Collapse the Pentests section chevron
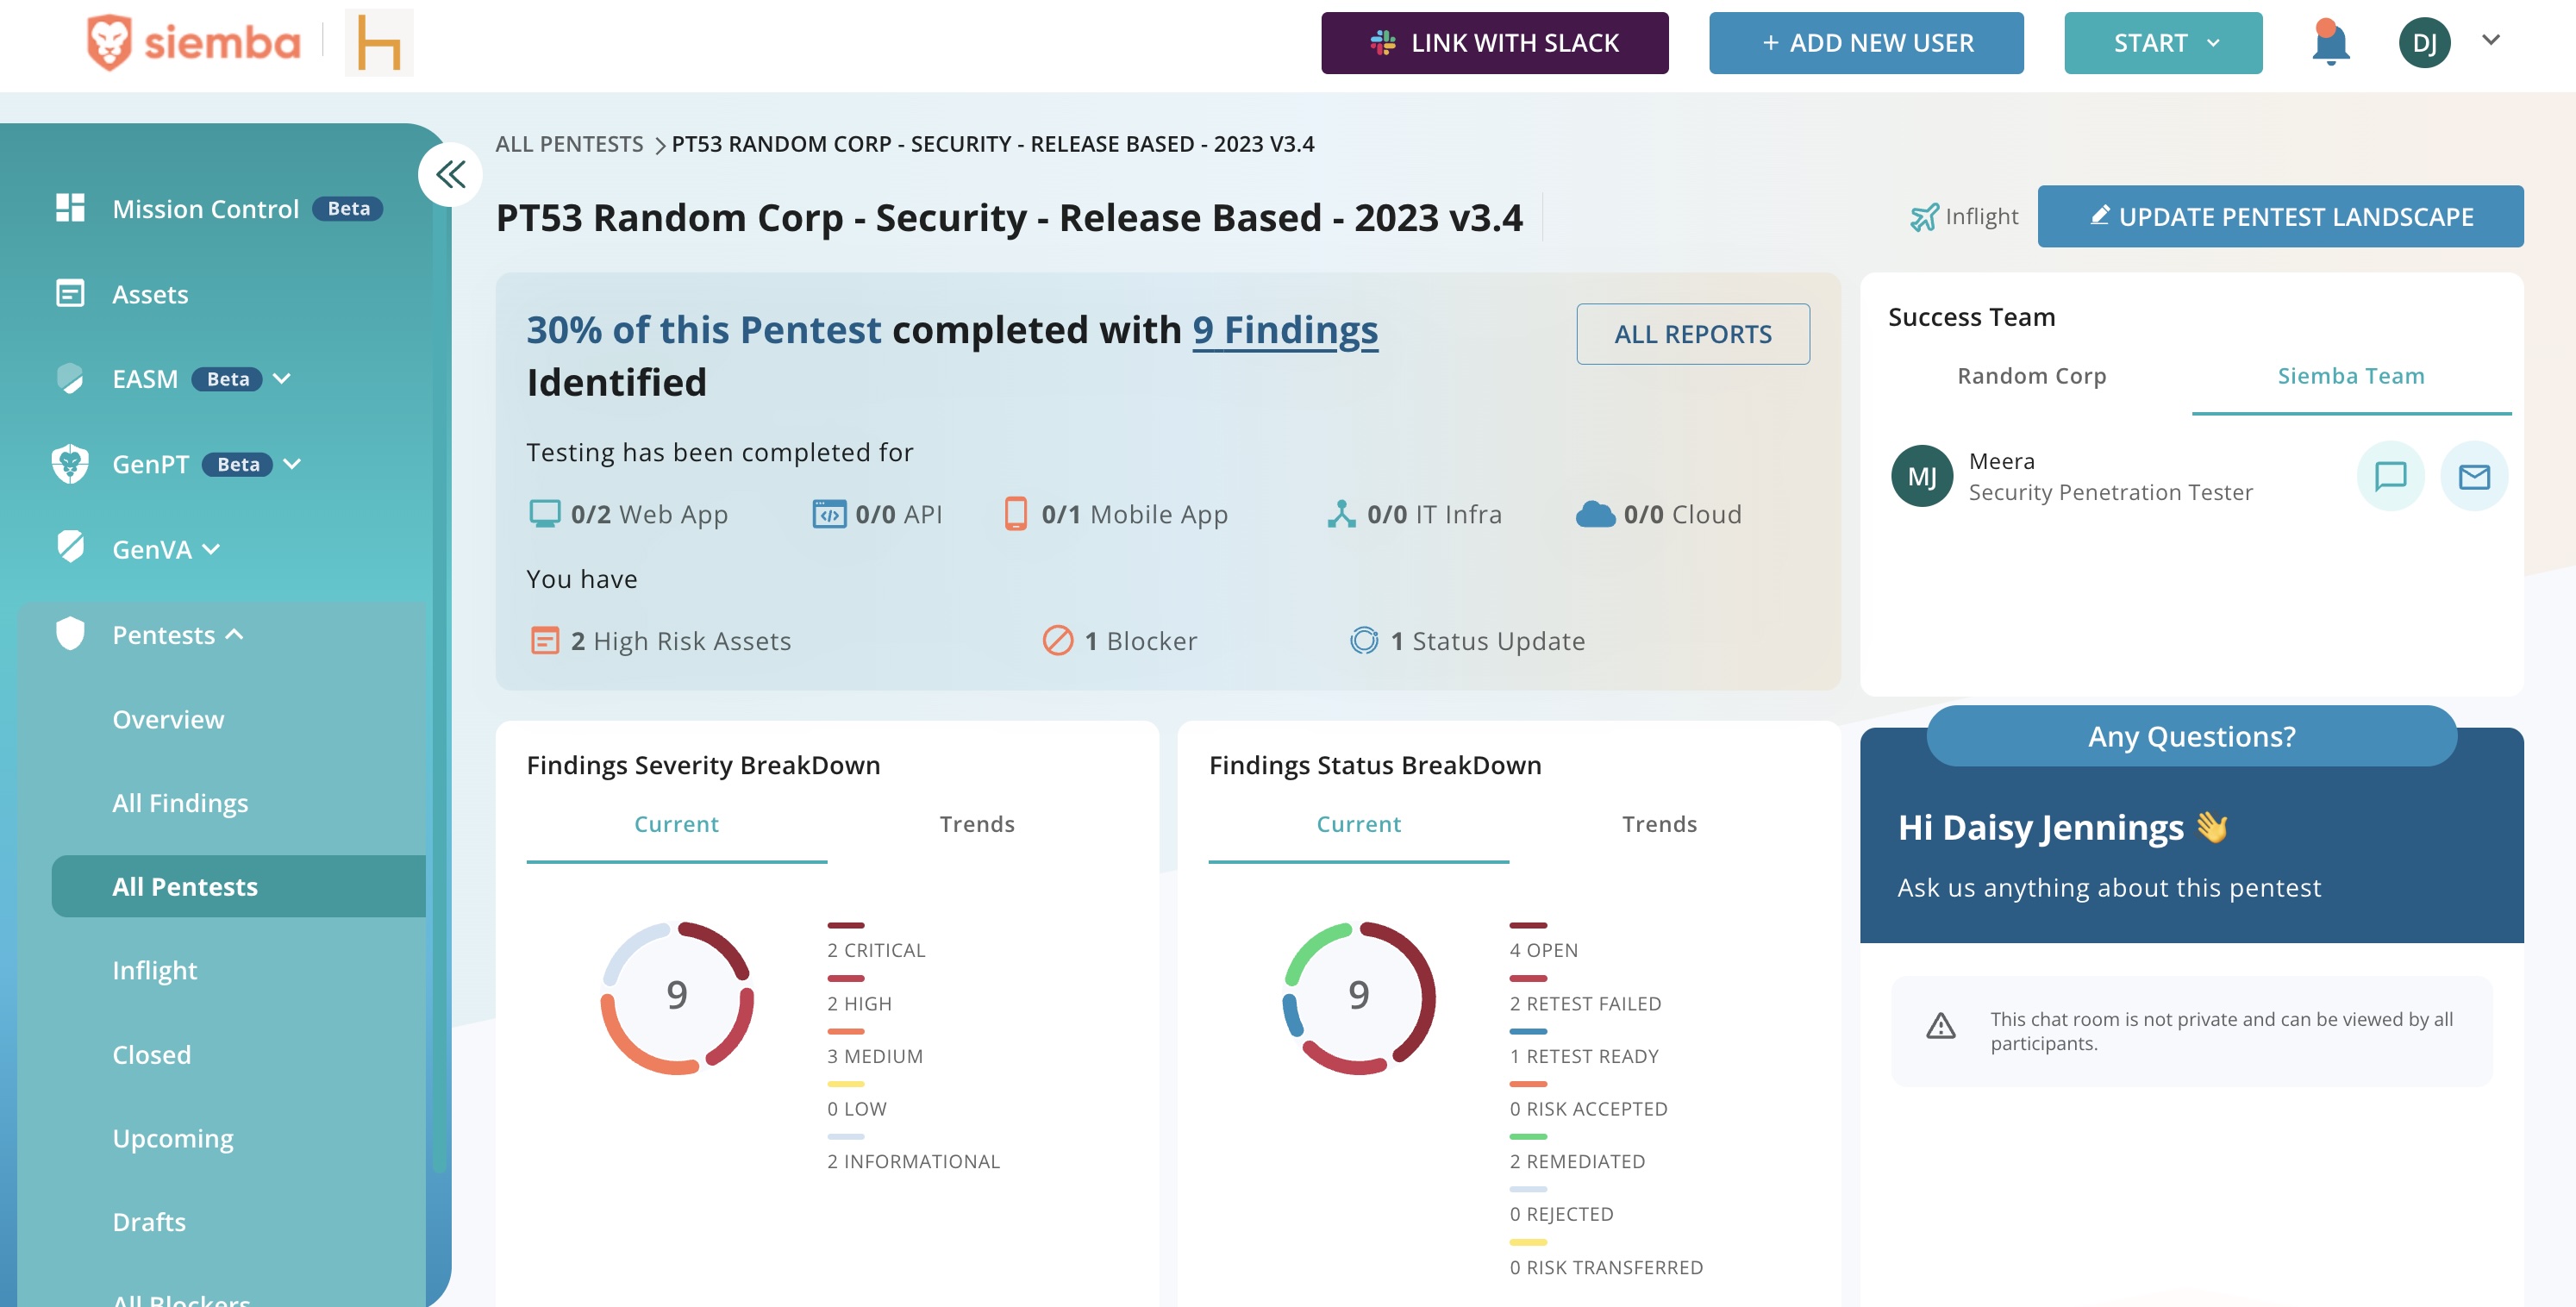Viewport: 2576px width, 1307px height. (x=235, y=635)
